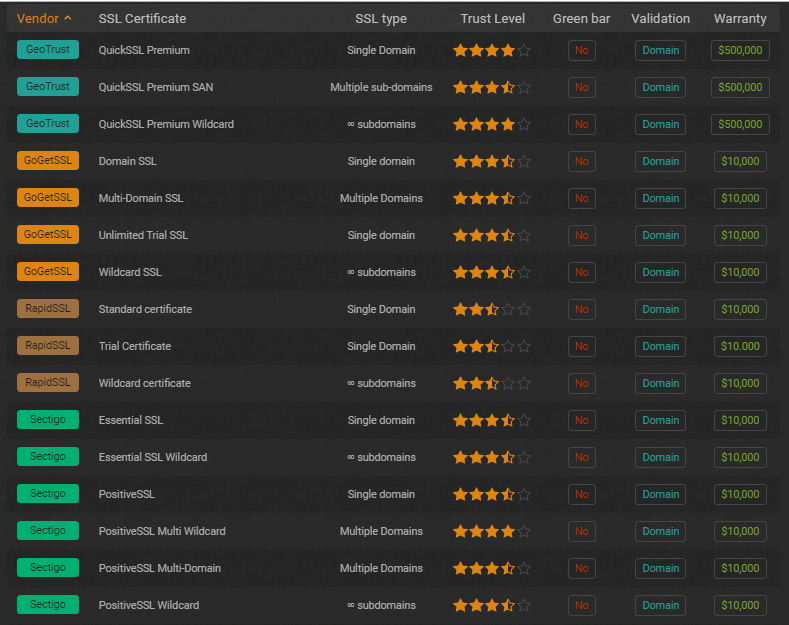Click GeoTrust badge in QuickSSL Premium row
789x625 pixels.
48,49
